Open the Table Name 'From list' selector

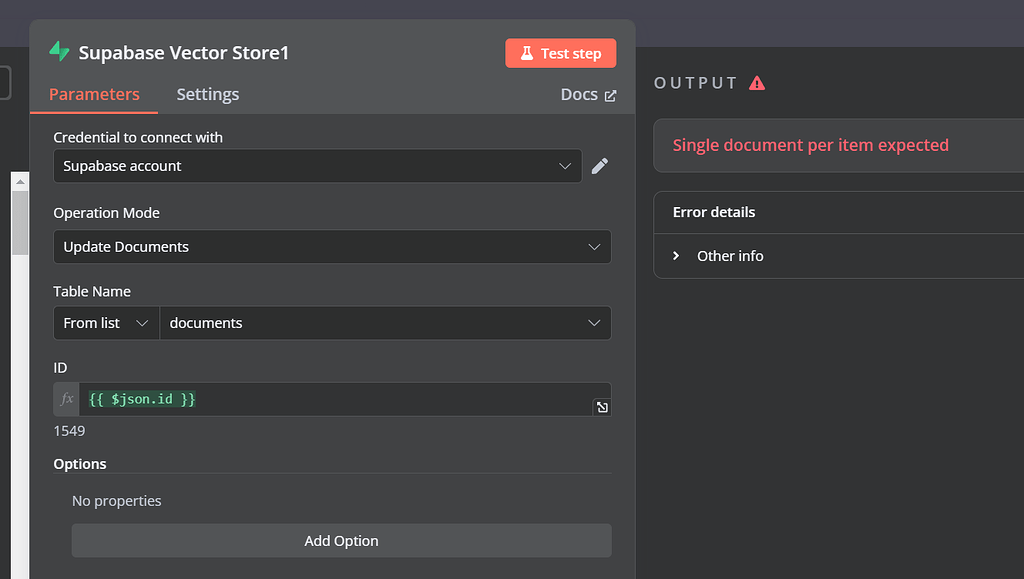coord(105,323)
